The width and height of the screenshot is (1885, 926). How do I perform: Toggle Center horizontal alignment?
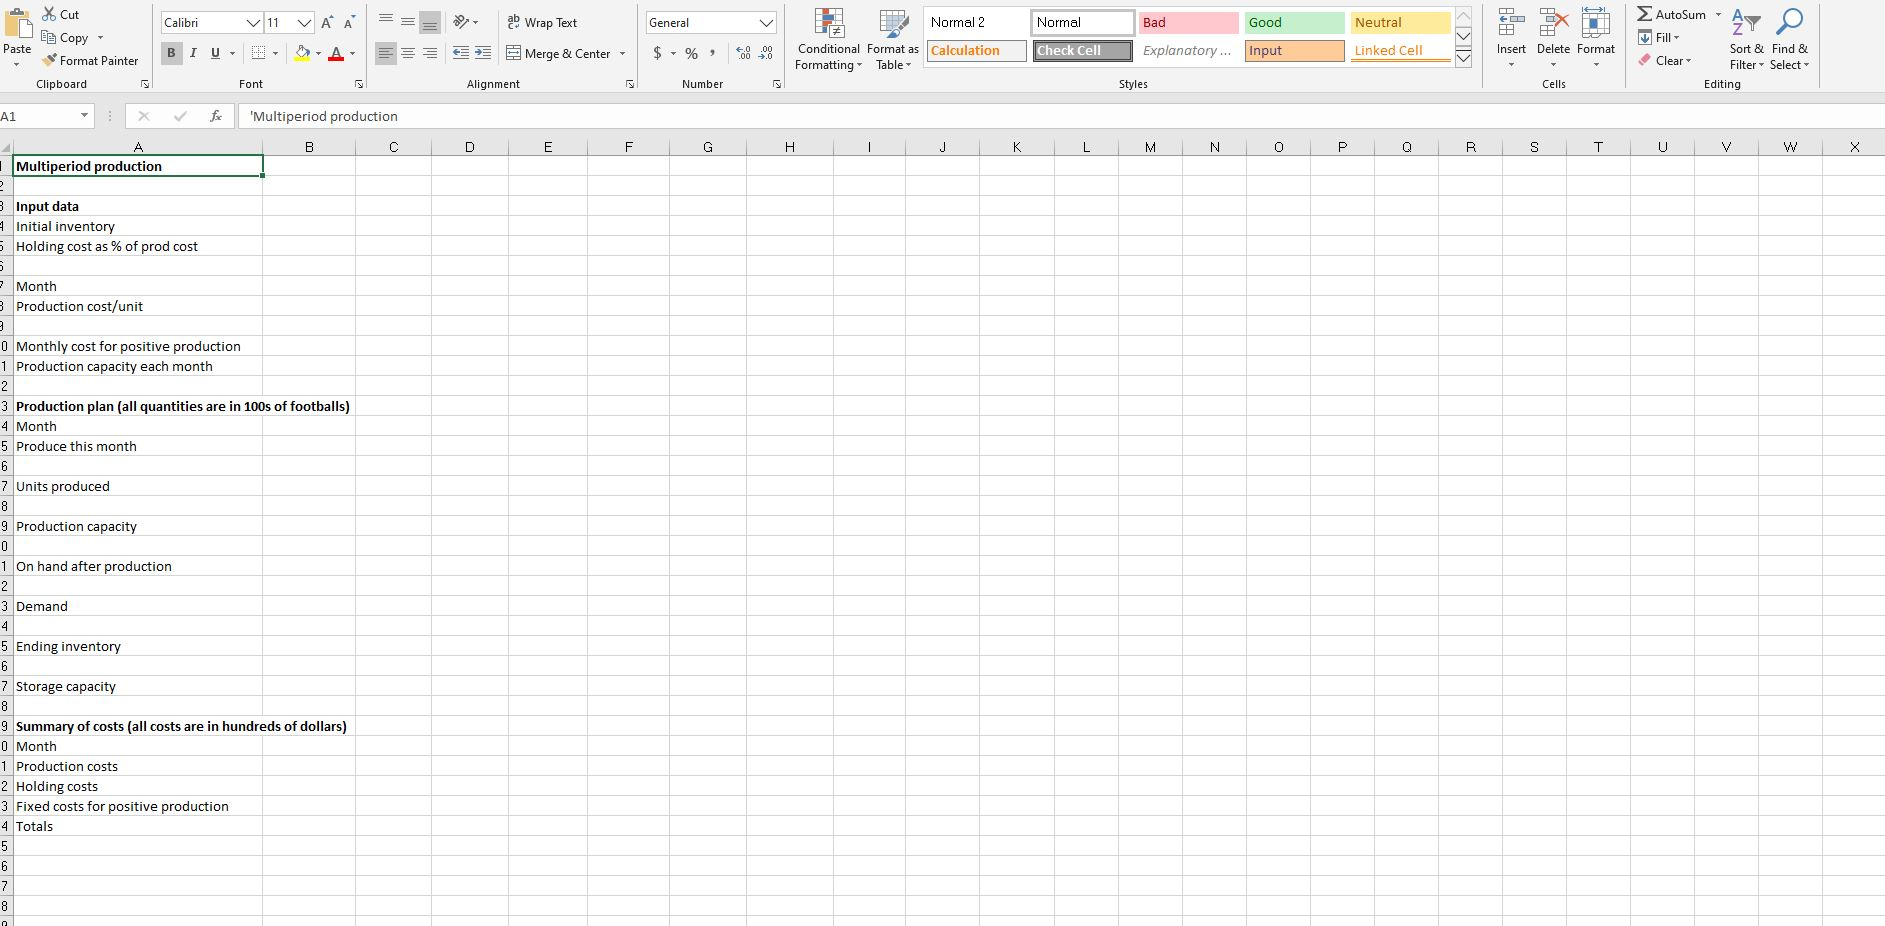click(408, 53)
